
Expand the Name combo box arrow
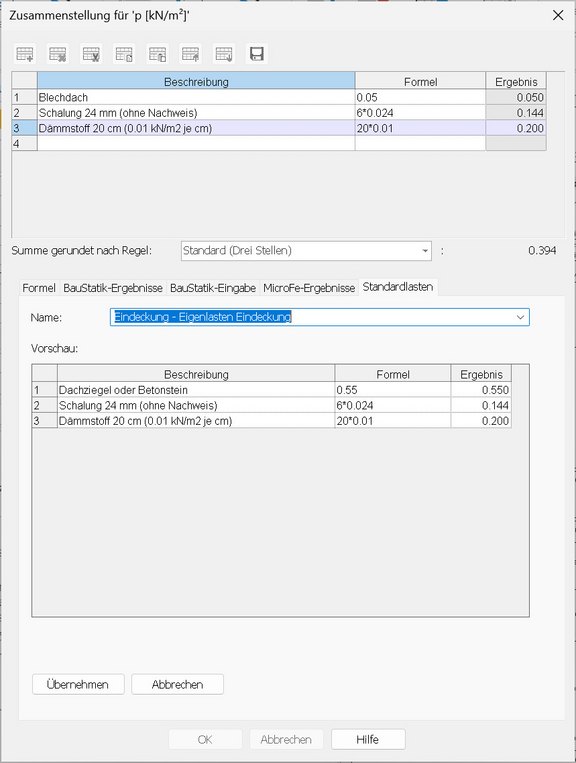[520, 317]
